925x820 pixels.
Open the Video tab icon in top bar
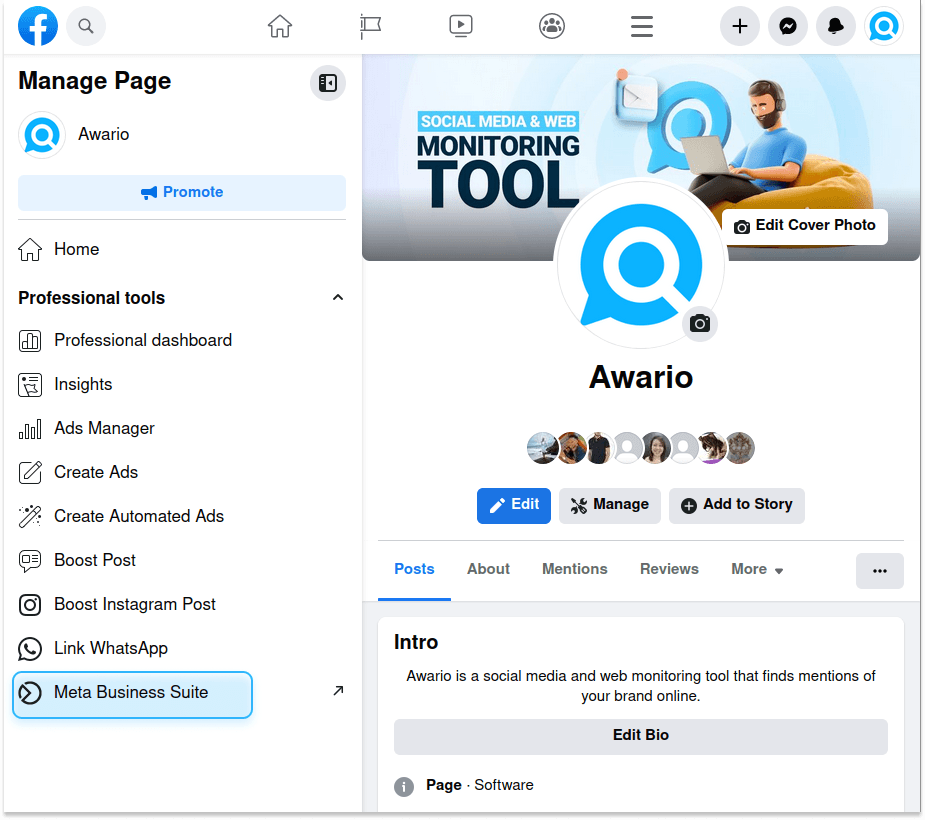coord(461,26)
